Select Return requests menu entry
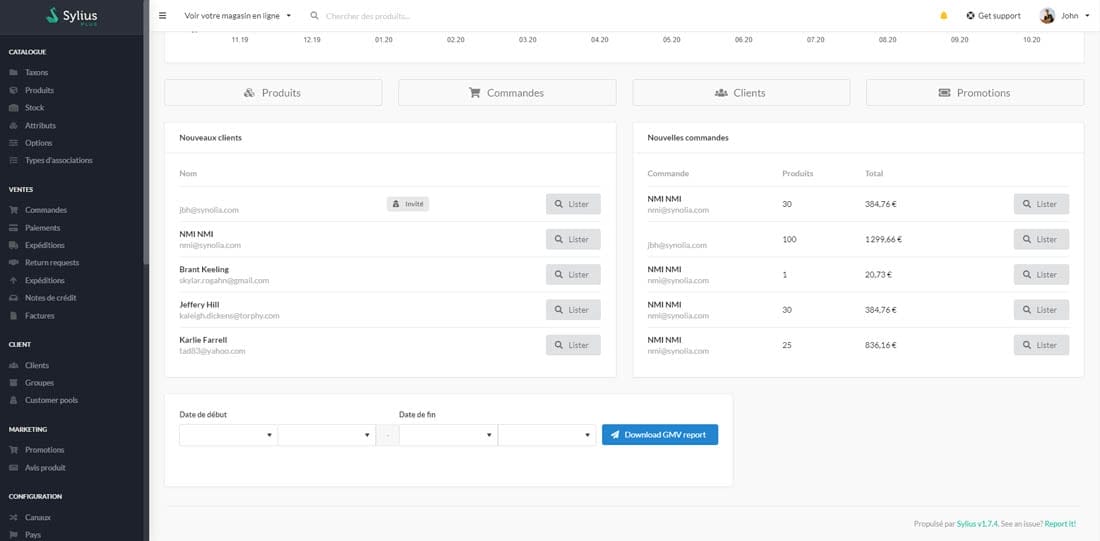1100x541 pixels. [52, 262]
